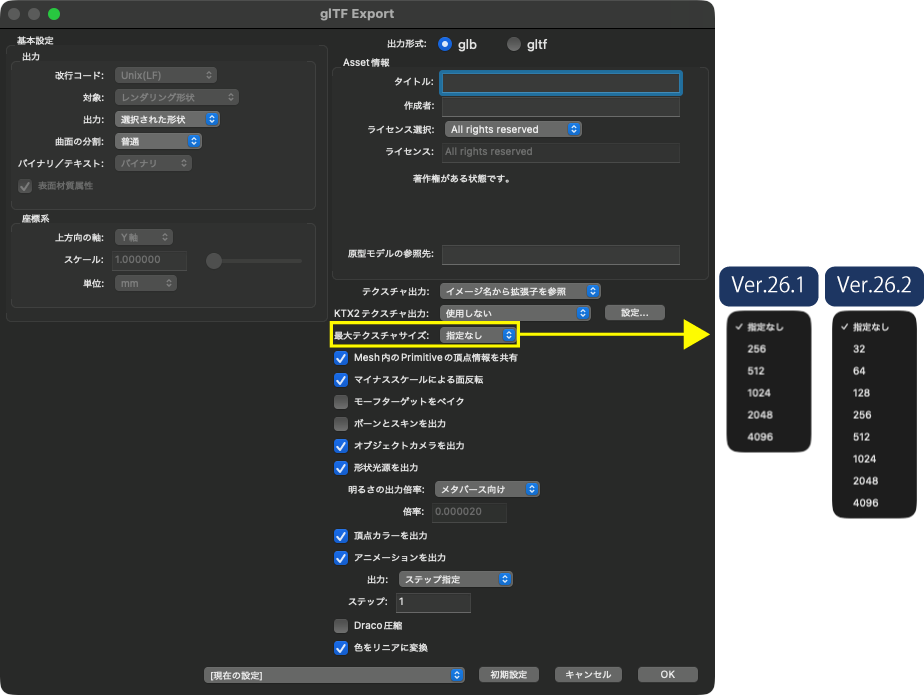
Task: Click the 設定... button beside KTX2 output
Action: coord(635,313)
